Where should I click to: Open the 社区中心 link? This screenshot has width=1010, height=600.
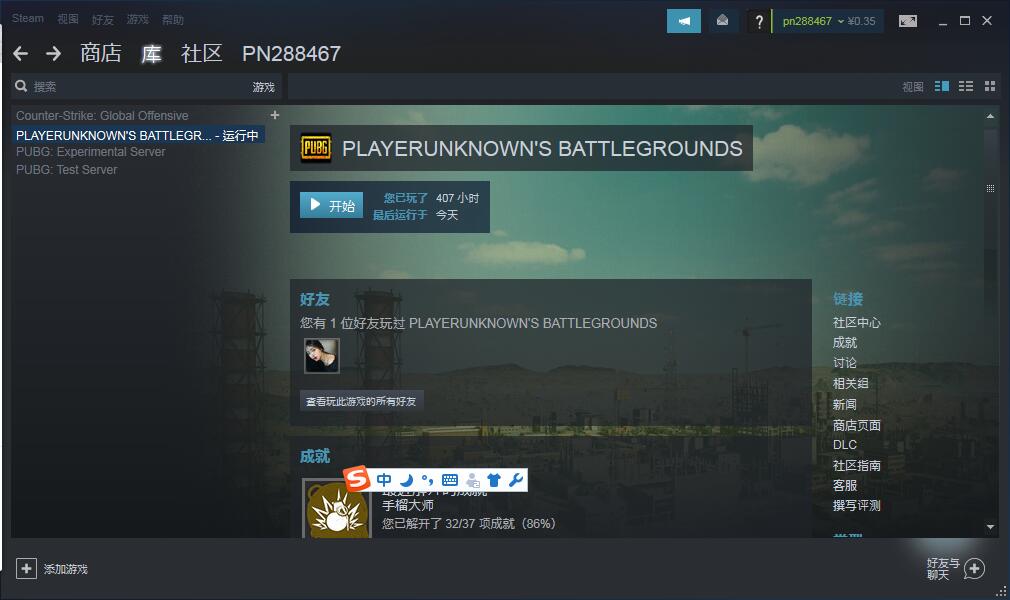coord(856,322)
